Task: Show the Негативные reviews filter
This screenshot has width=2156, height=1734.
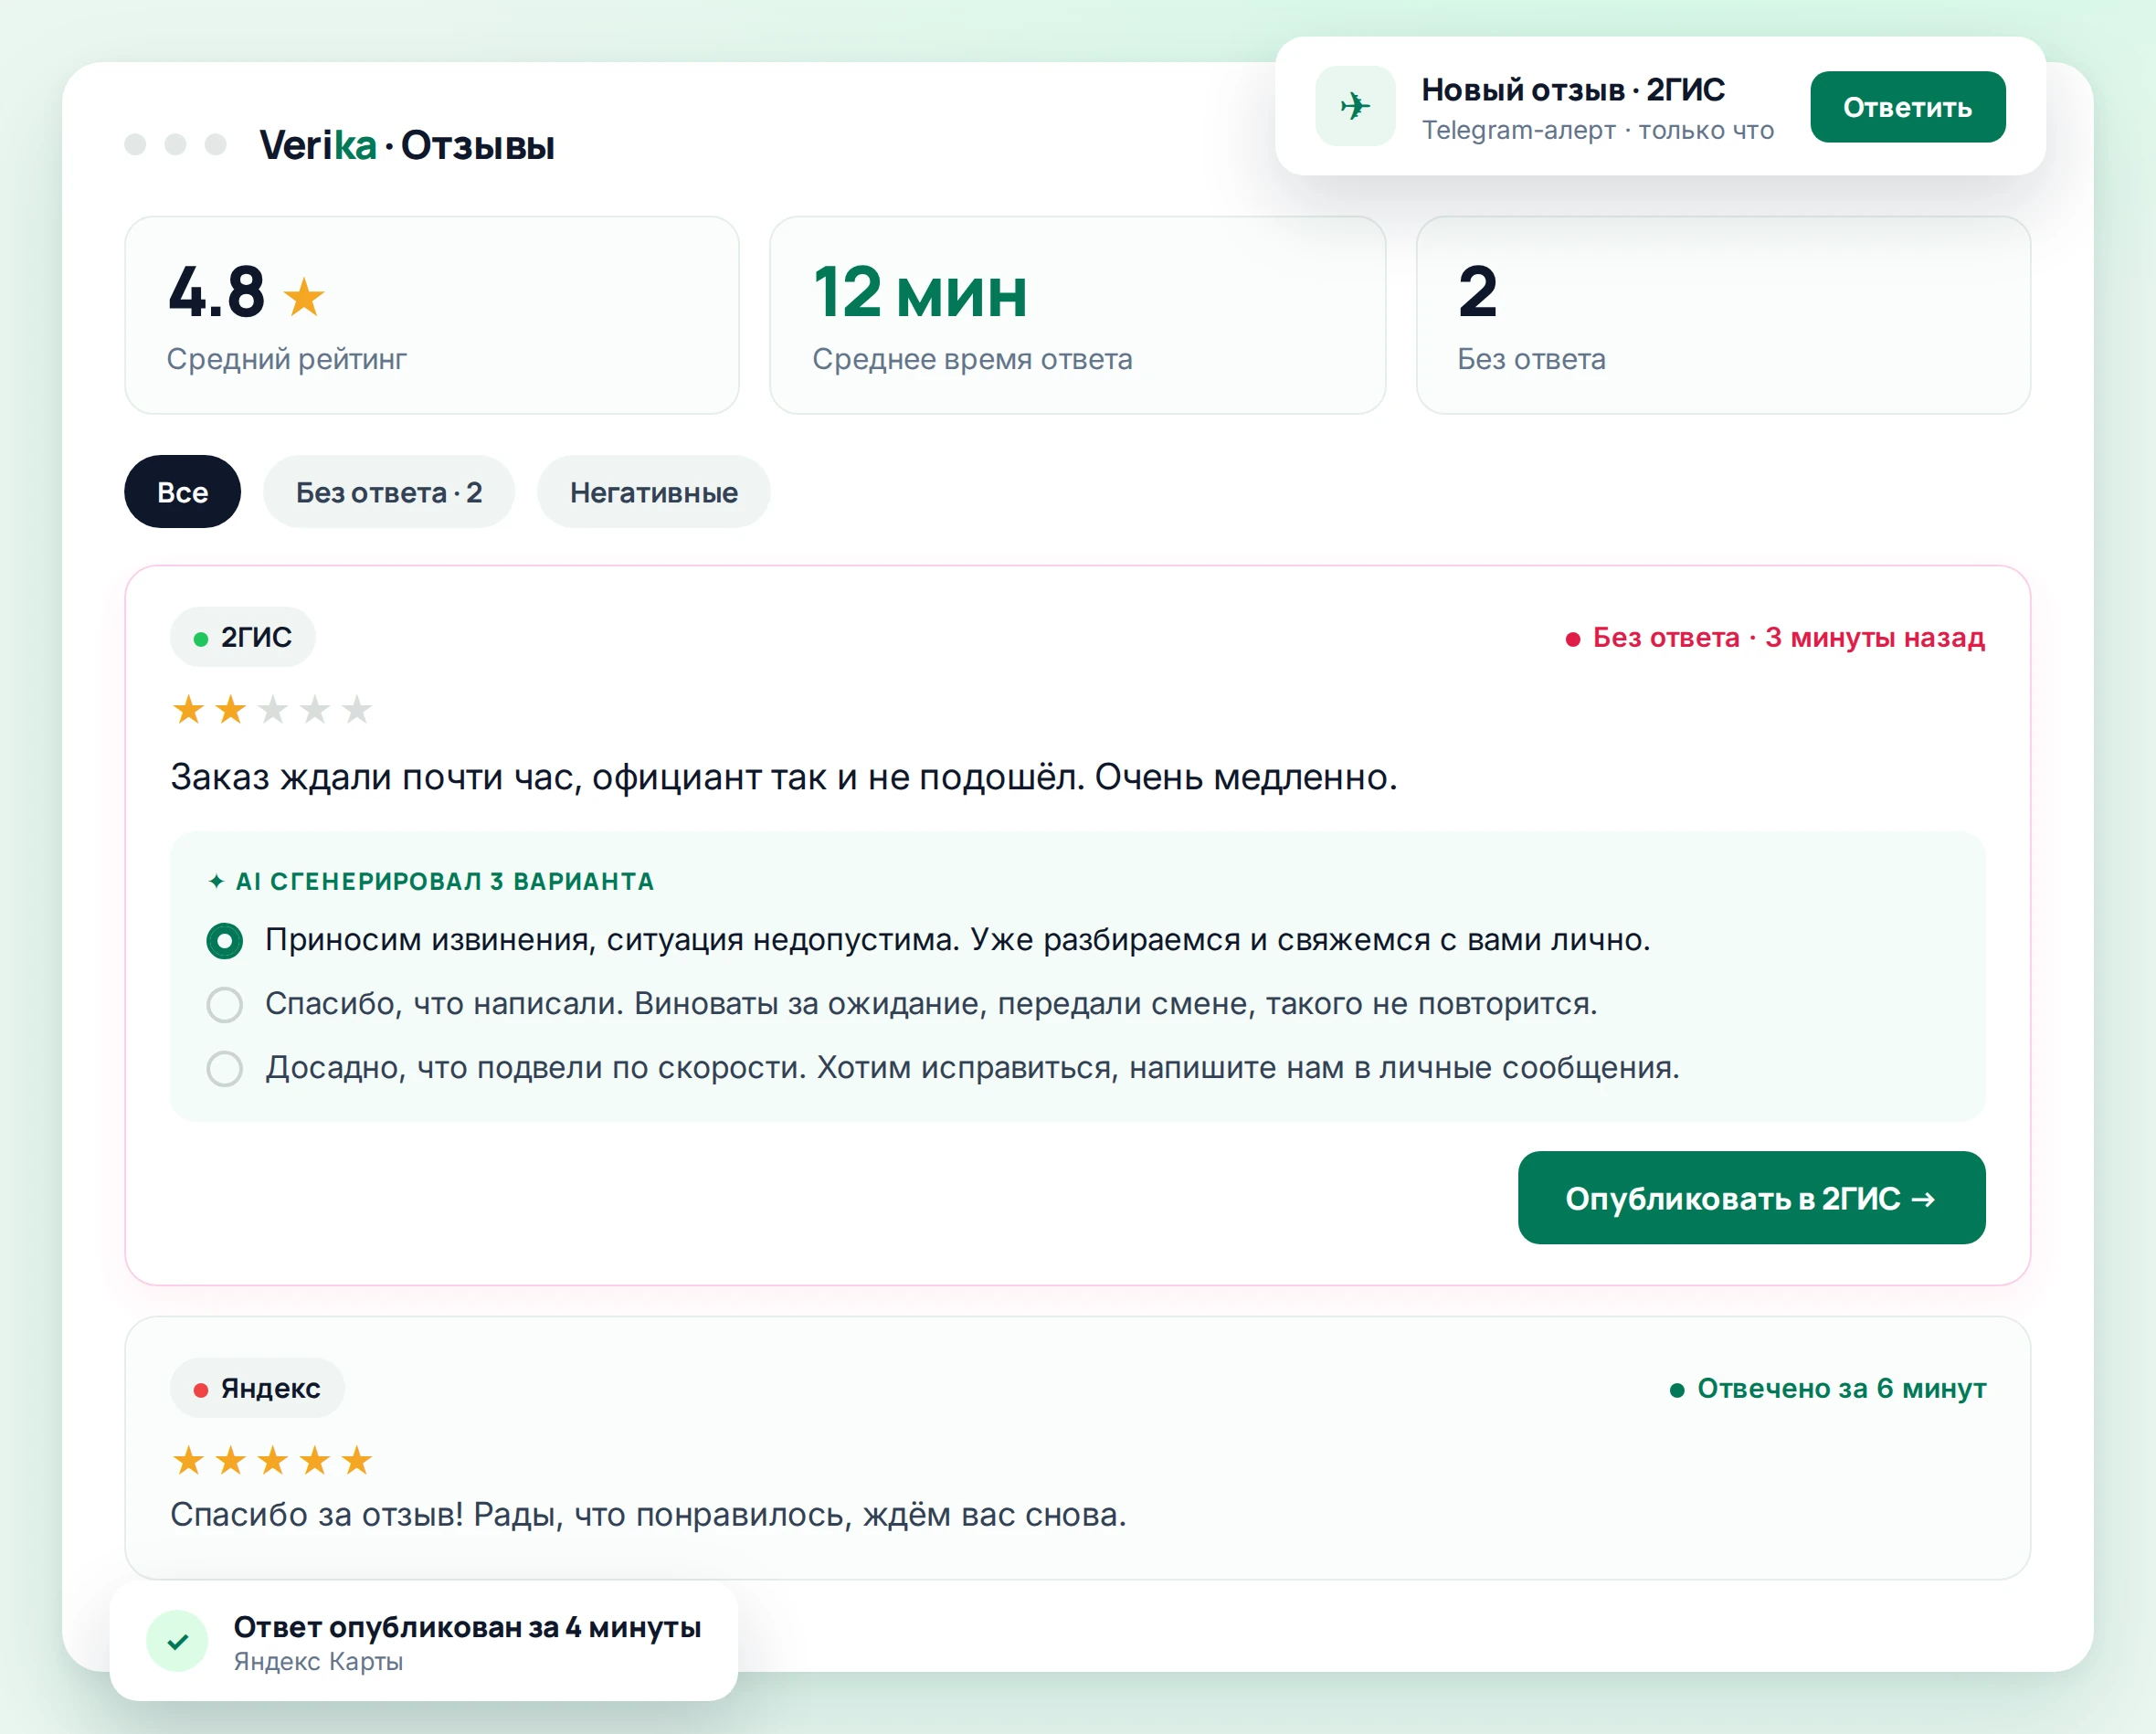Action: click(x=654, y=492)
